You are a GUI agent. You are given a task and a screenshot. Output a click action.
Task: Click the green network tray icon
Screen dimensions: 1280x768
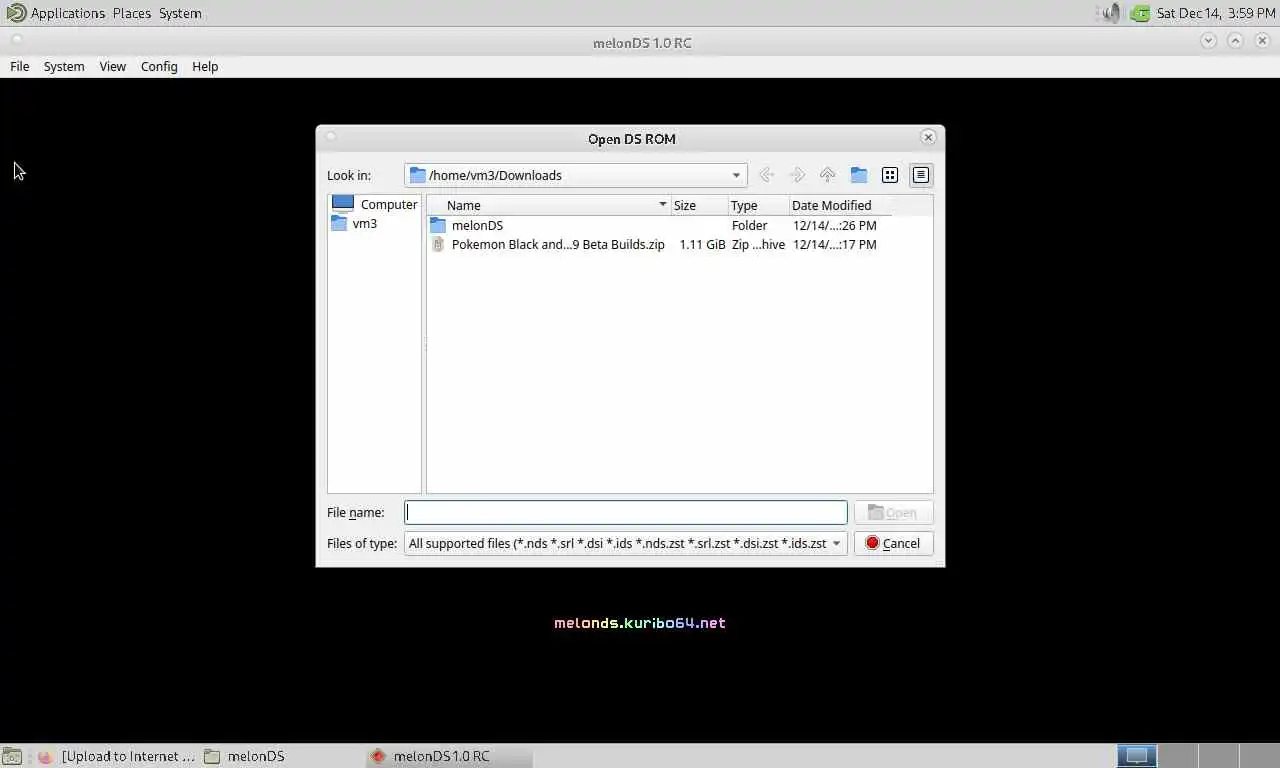click(x=1140, y=13)
